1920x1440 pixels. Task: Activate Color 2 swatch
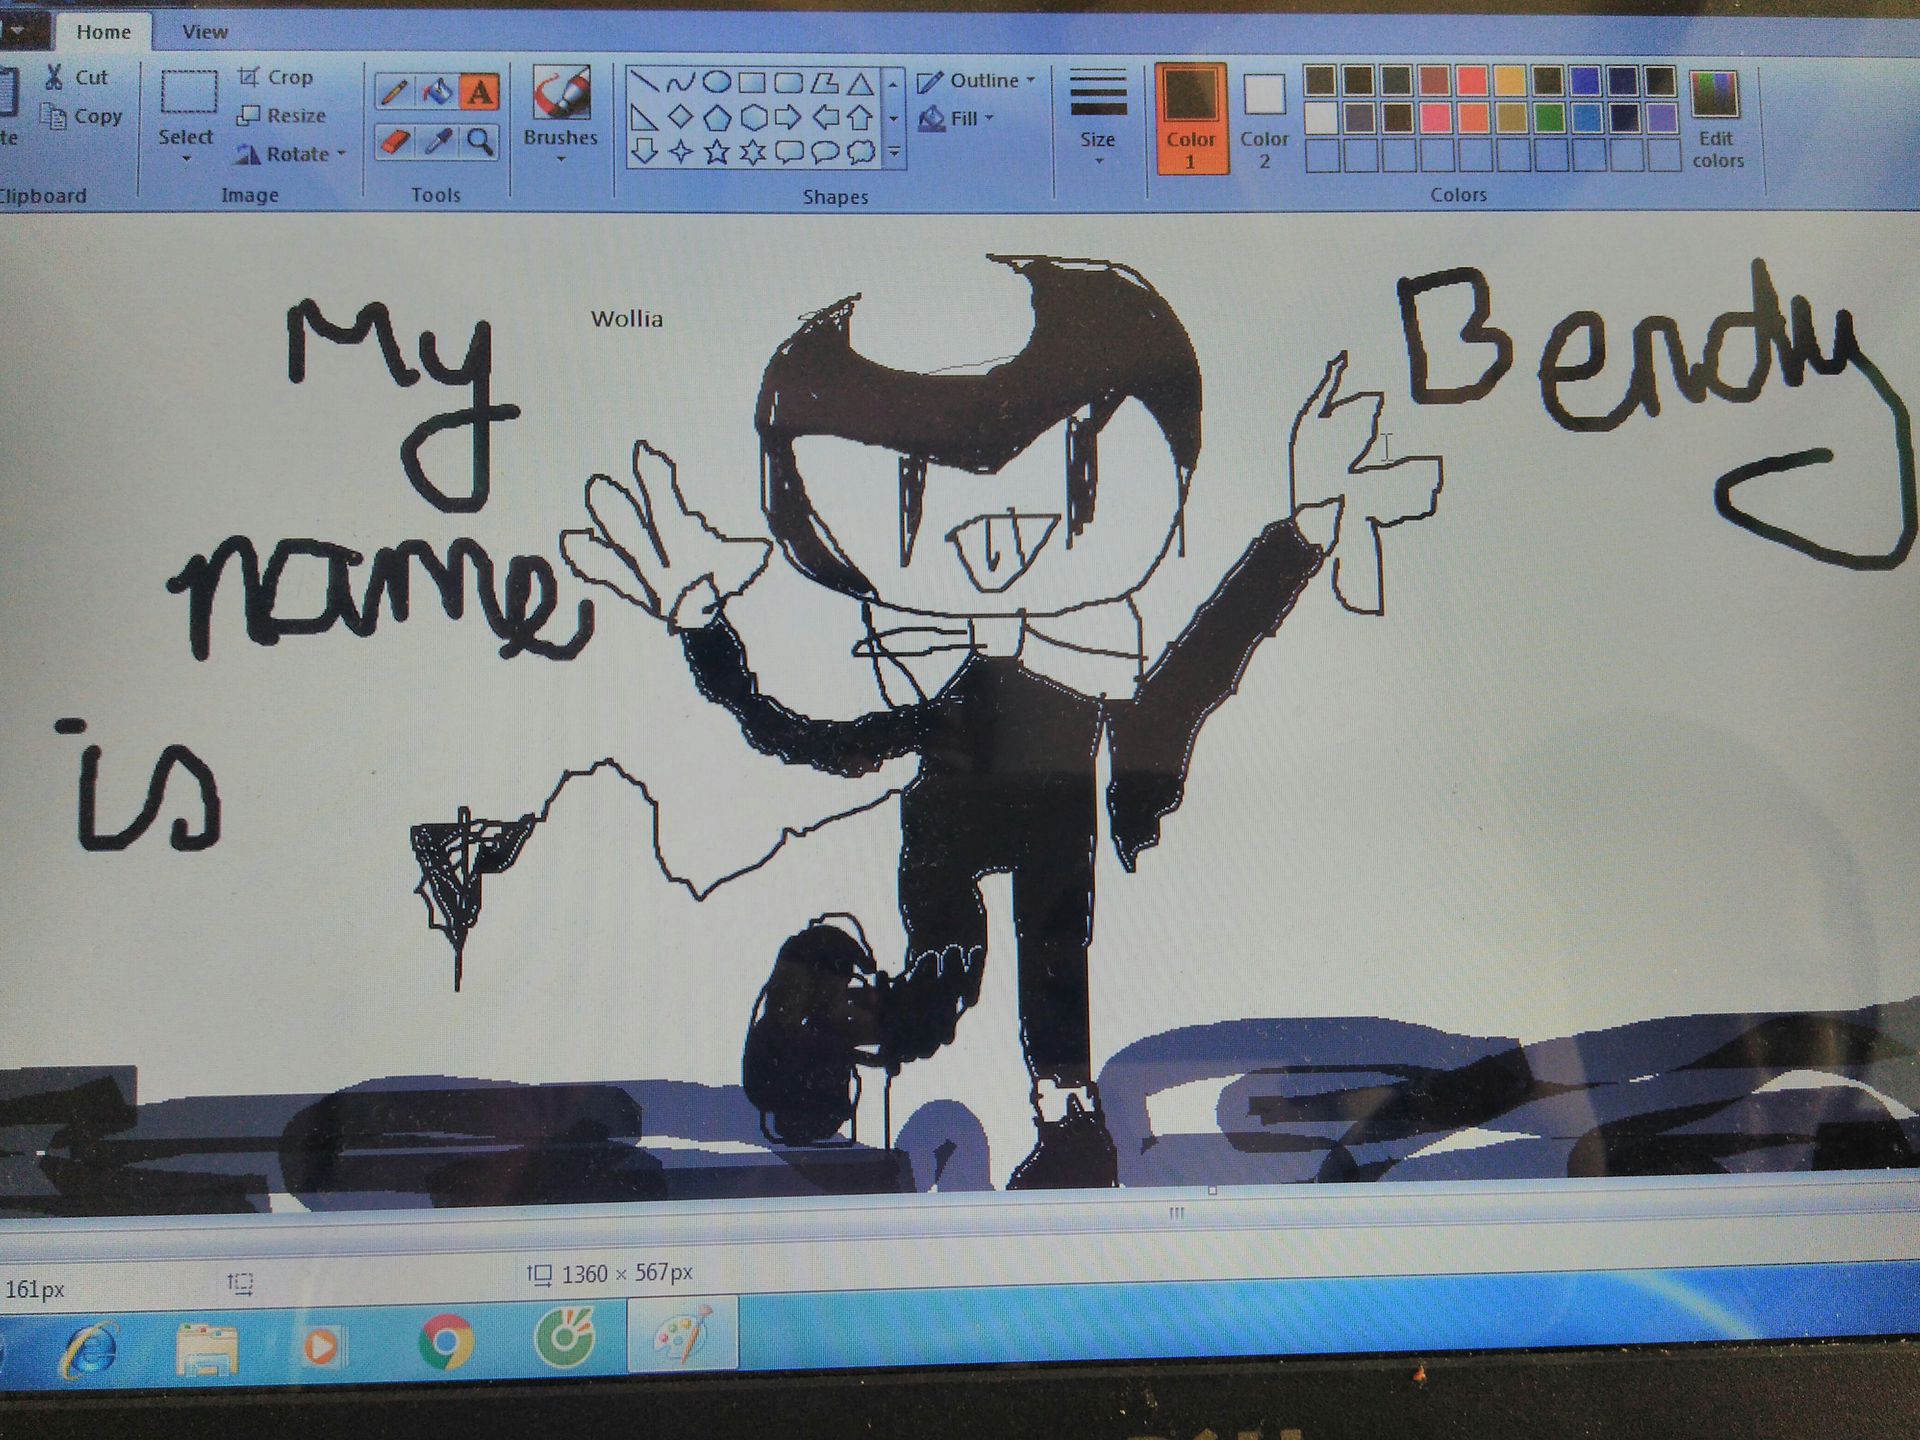[1264, 120]
